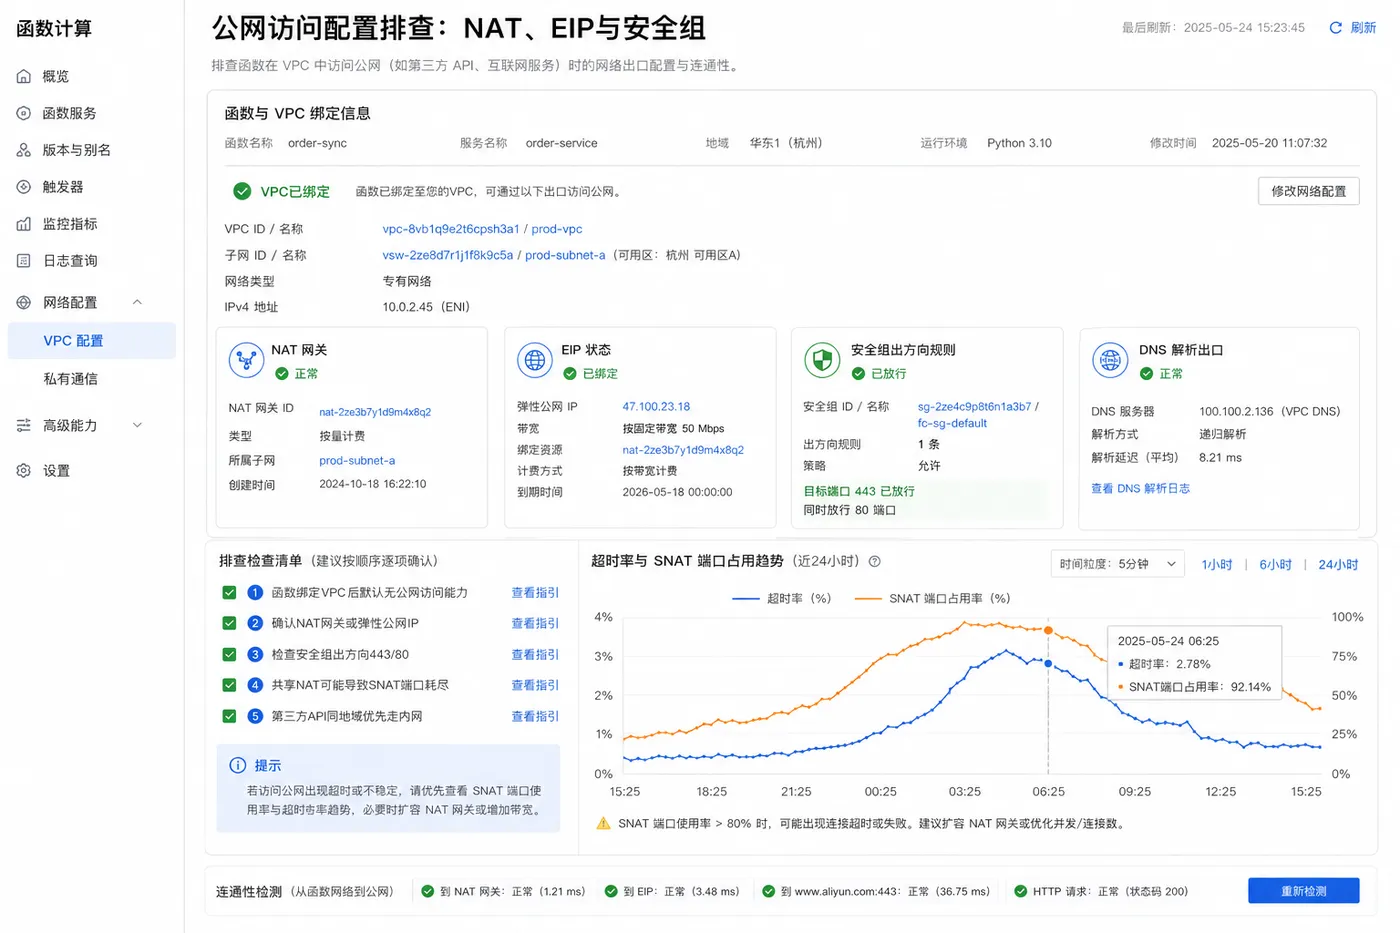
Task: Click the 重新检测 button
Action: [1303, 891]
